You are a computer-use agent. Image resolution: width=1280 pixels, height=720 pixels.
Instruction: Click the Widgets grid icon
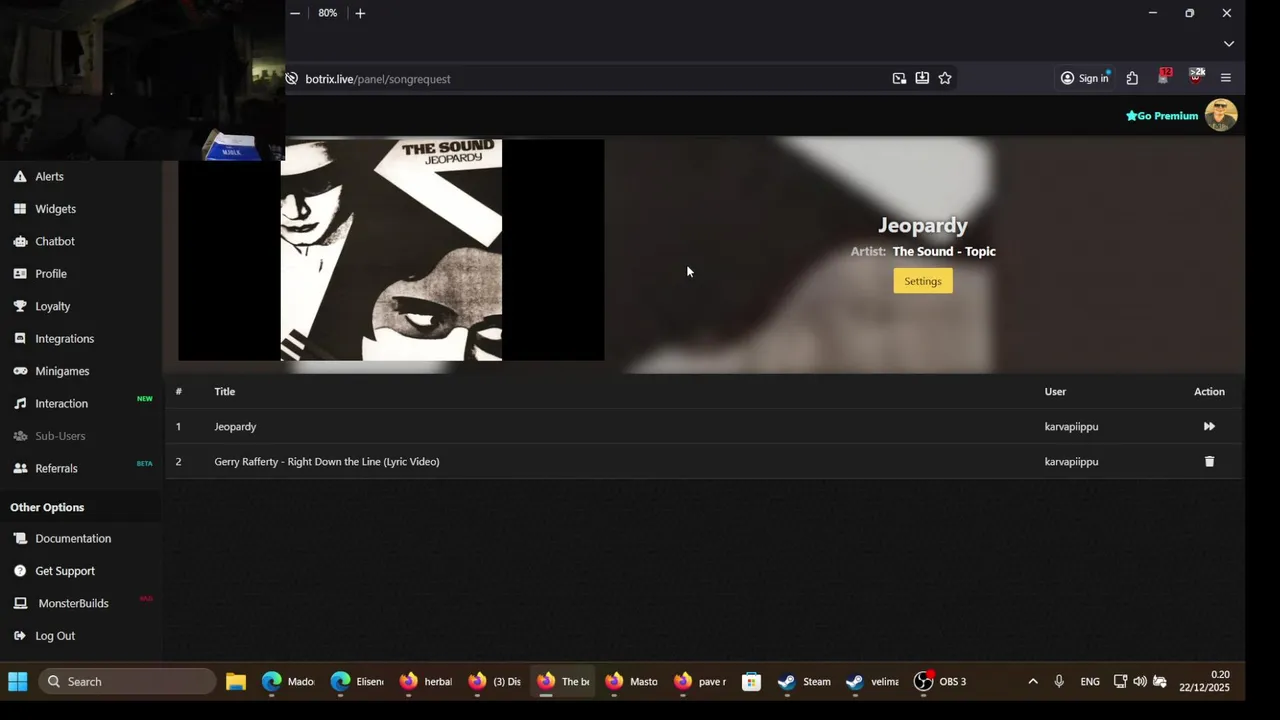(x=20, y=209)
